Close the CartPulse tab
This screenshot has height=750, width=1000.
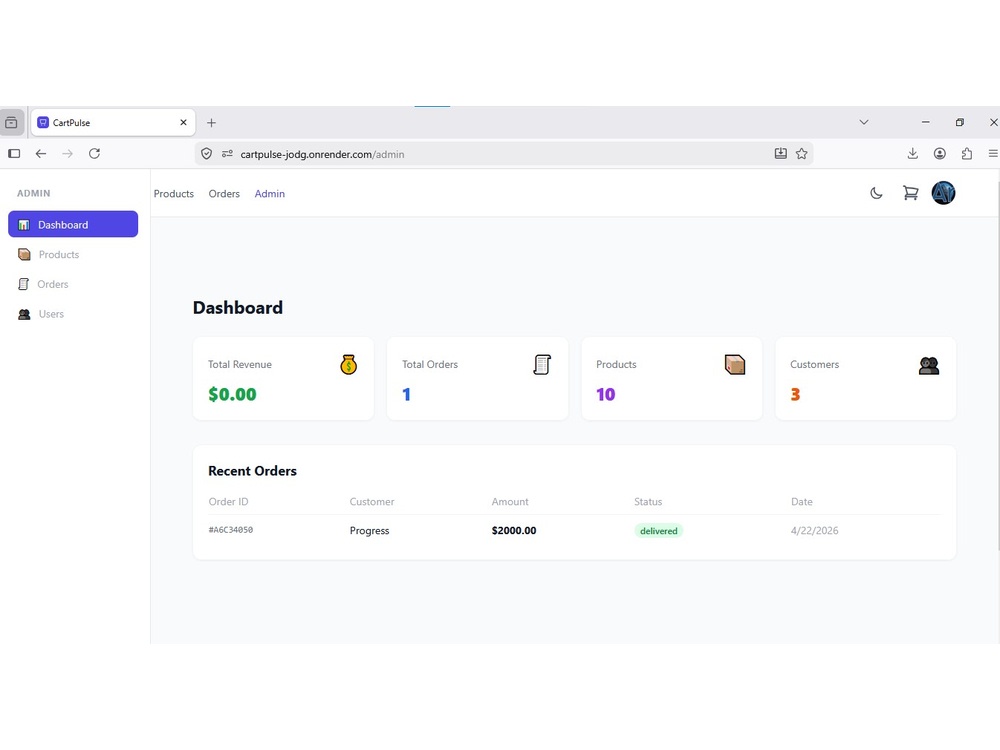184,122
